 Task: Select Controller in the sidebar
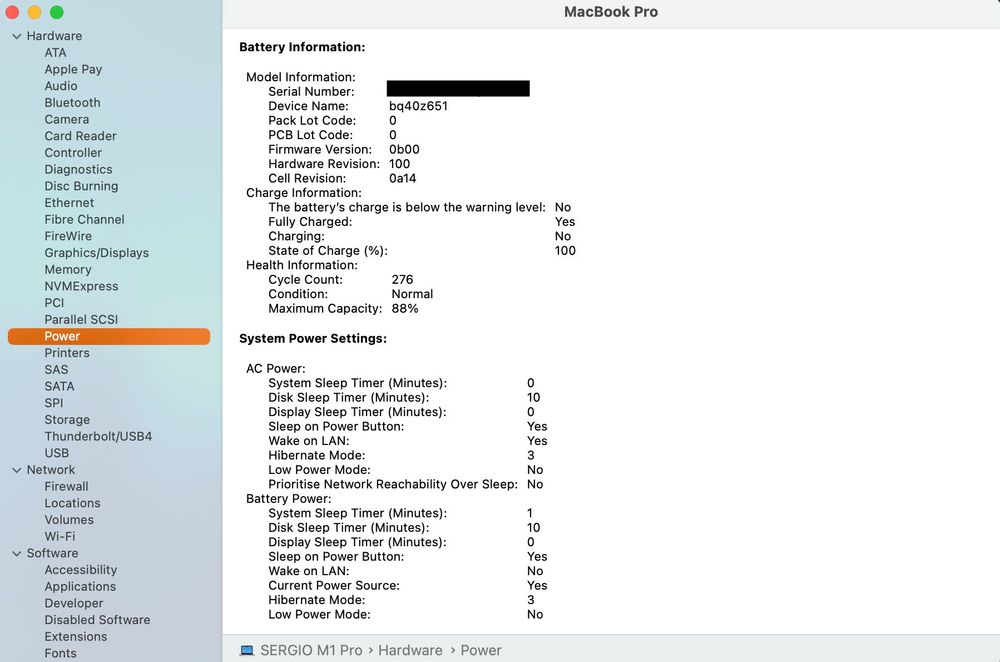click(x=73, y=152)
